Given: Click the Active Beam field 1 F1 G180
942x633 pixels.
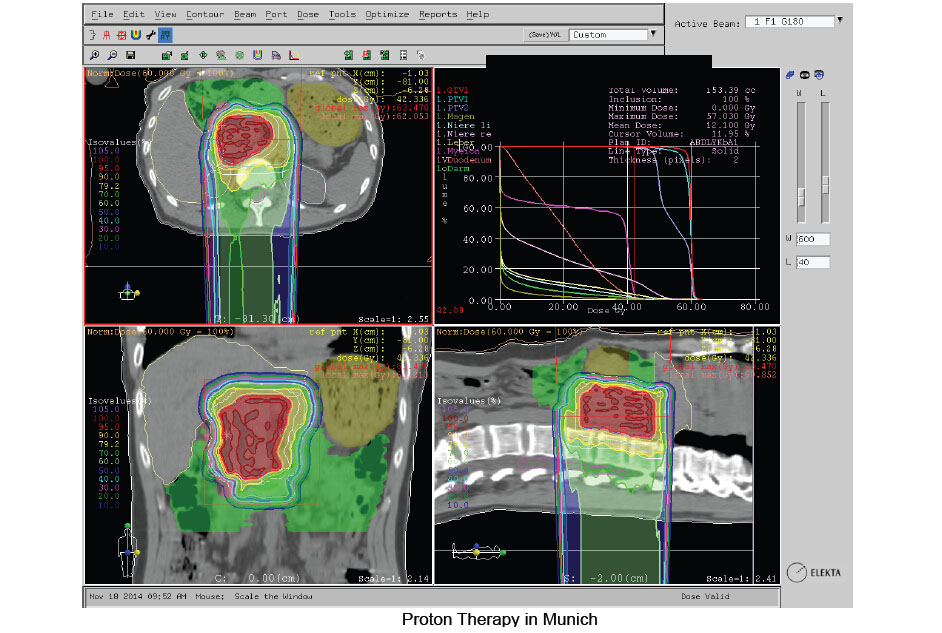Looking at the screenshot, I should (789, 22).
